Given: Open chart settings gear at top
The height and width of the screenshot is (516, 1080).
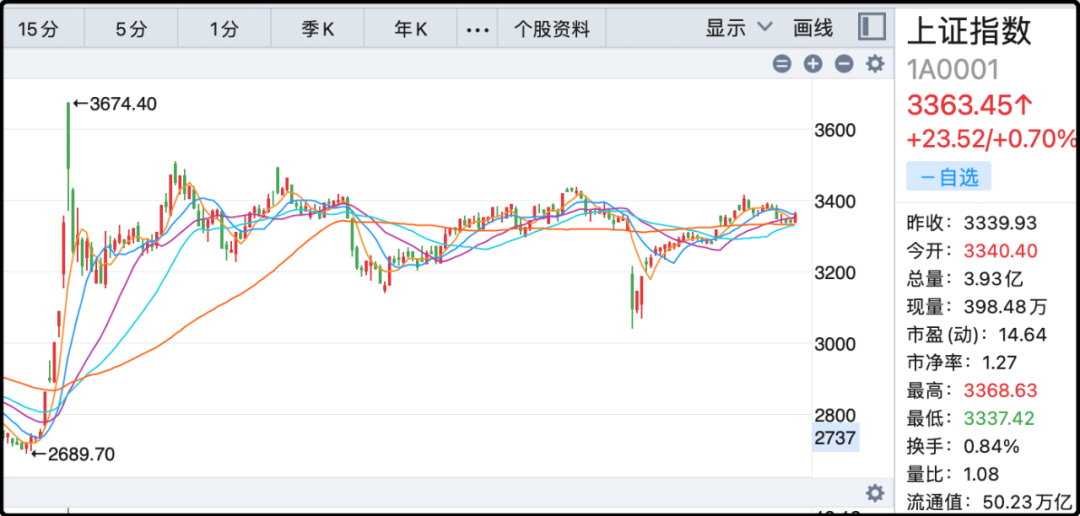Looking at the screenshot, I should click(875, 64).
